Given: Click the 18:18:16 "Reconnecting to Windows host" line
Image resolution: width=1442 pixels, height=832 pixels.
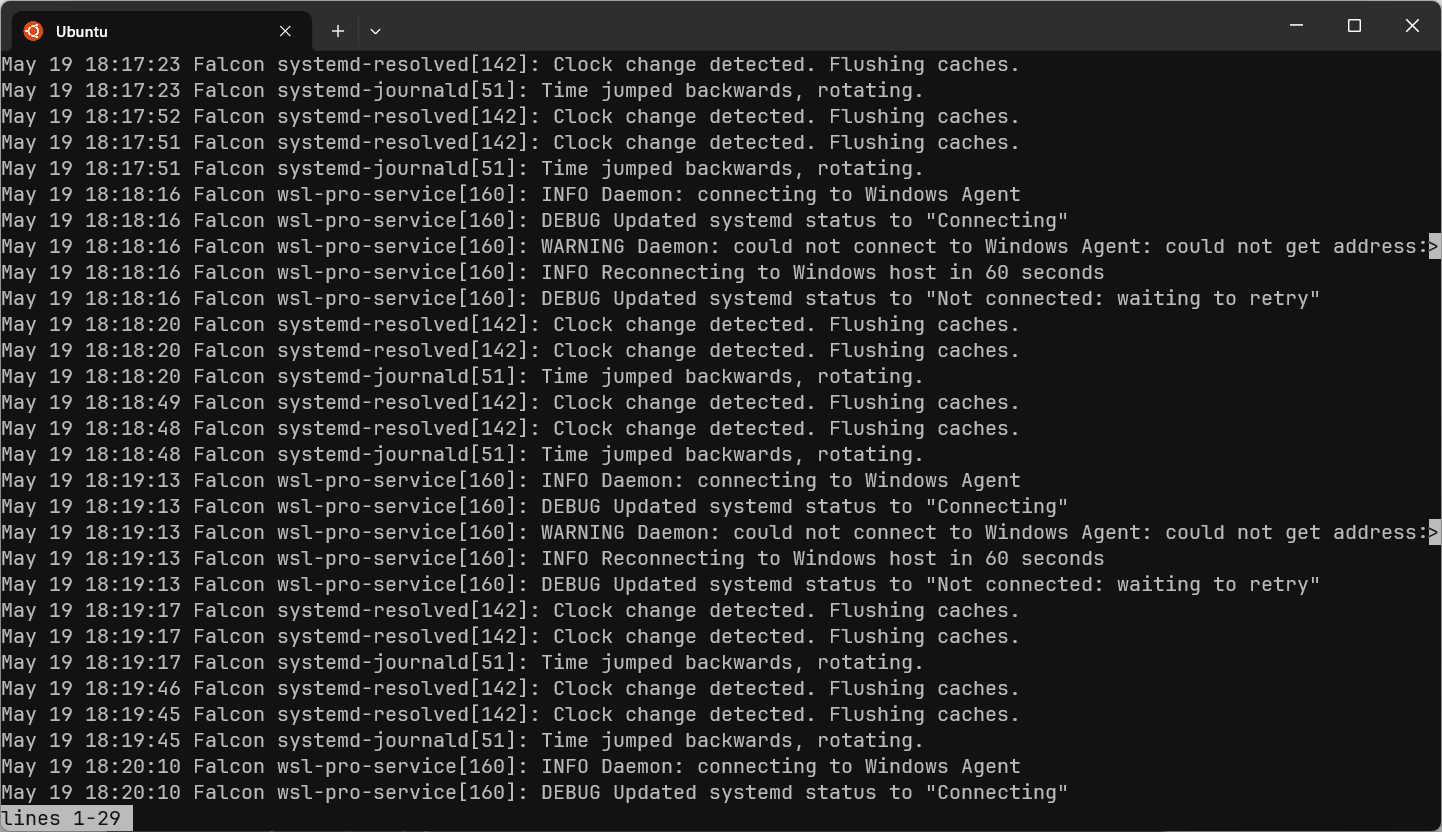Looking at the screenshot, I should coord(553,272).
